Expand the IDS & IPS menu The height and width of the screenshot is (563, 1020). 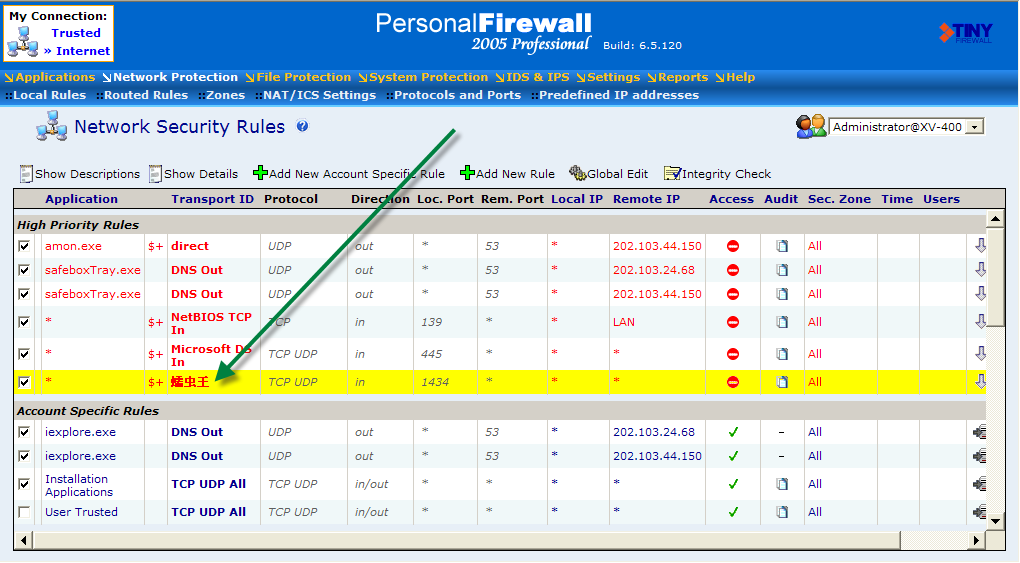(533, 77)
